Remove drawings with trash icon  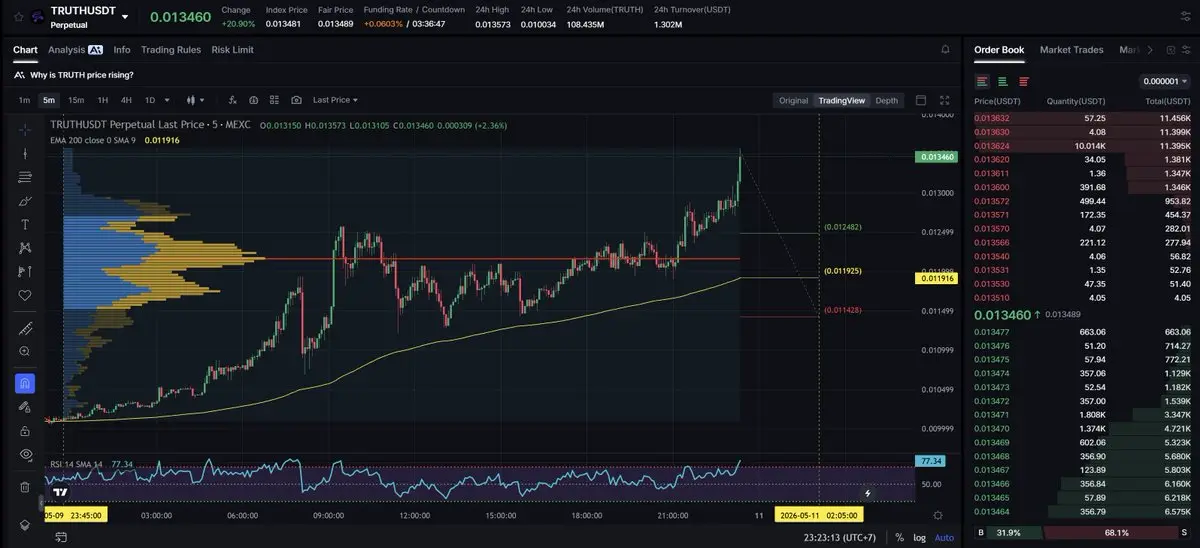(25, 487)
